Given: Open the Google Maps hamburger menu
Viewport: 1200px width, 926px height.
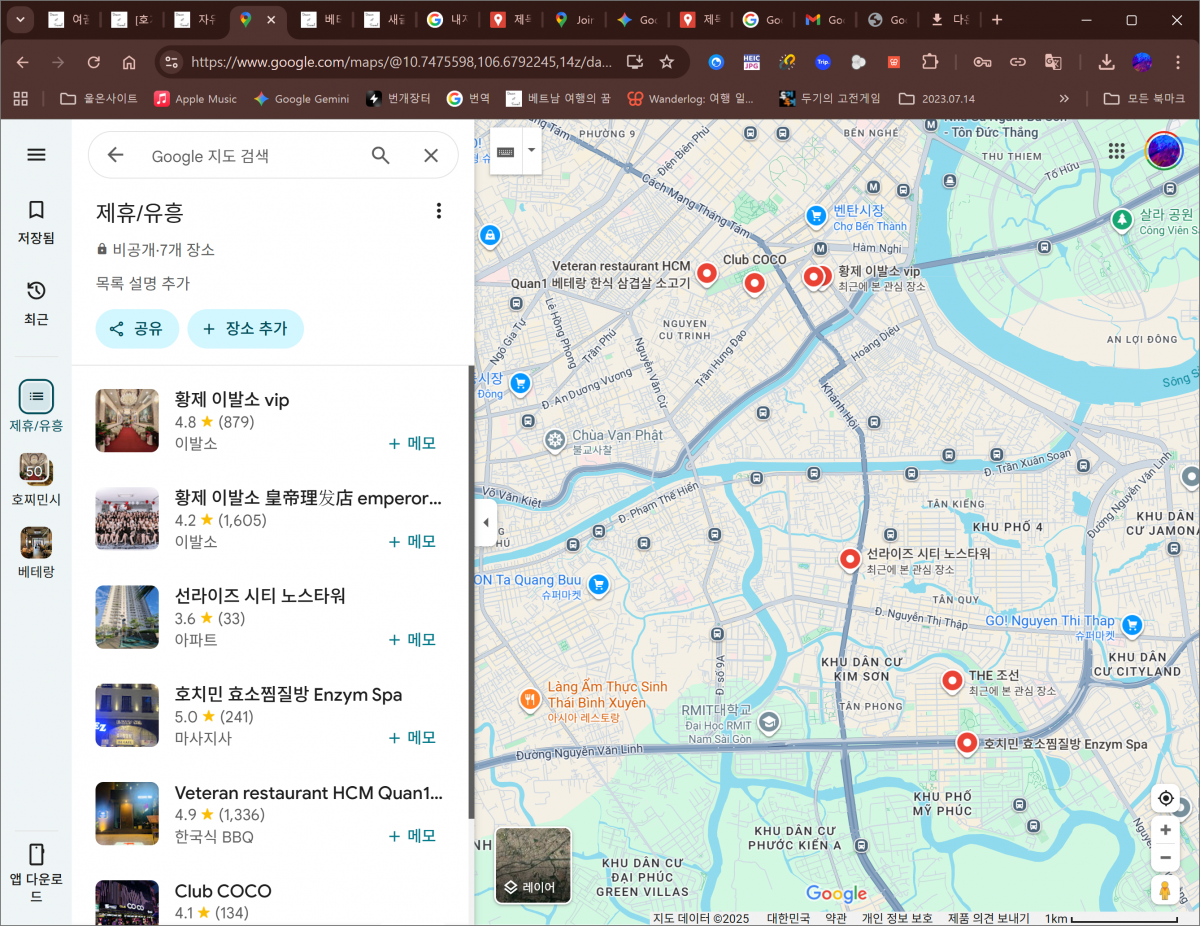Looking at the screenshot, I should 36,155.
